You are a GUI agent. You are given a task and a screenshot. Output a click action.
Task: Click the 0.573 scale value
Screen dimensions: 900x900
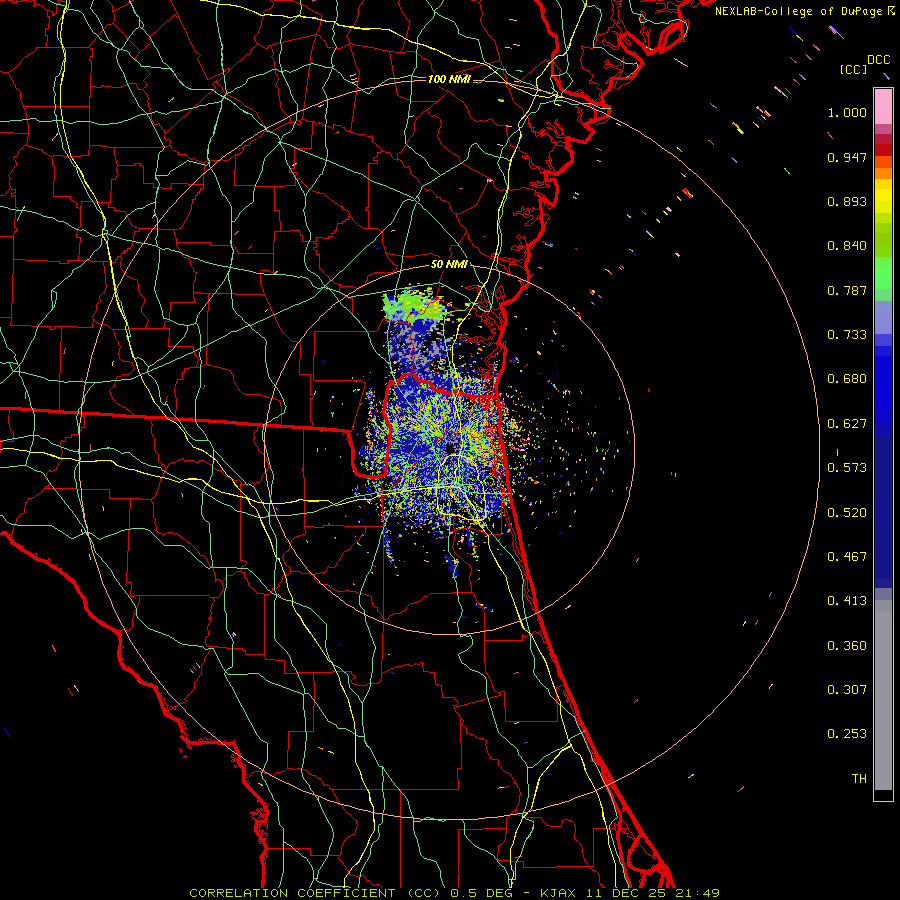(x=847, y=468)
